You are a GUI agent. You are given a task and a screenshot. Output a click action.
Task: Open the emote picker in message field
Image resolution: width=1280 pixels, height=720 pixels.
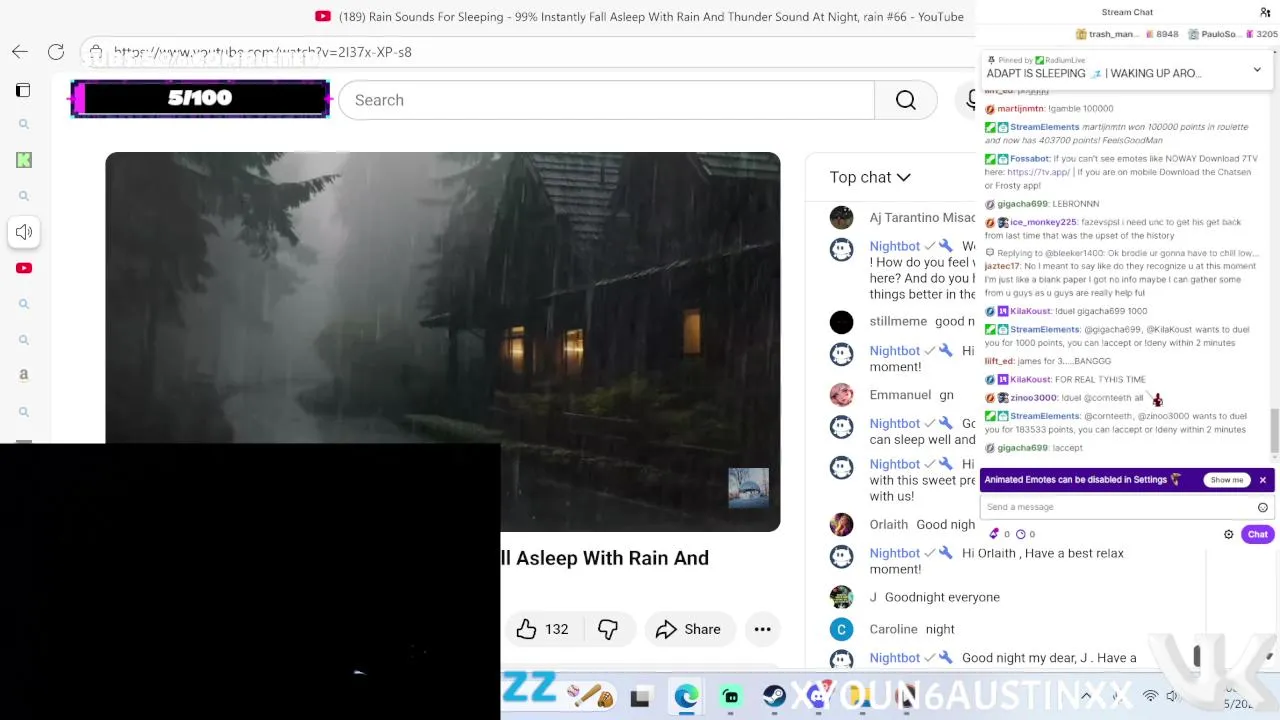(x=1263, y=507)
